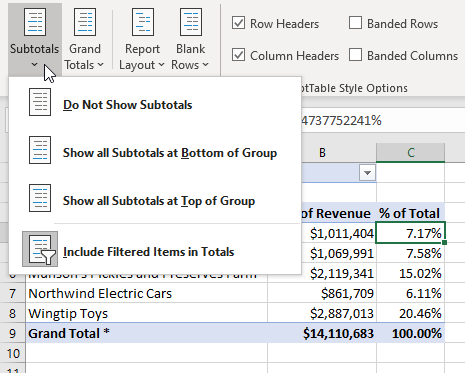465x373 pixels.
Task: Click the Report Layout ribbon icon
Action: 143,22
